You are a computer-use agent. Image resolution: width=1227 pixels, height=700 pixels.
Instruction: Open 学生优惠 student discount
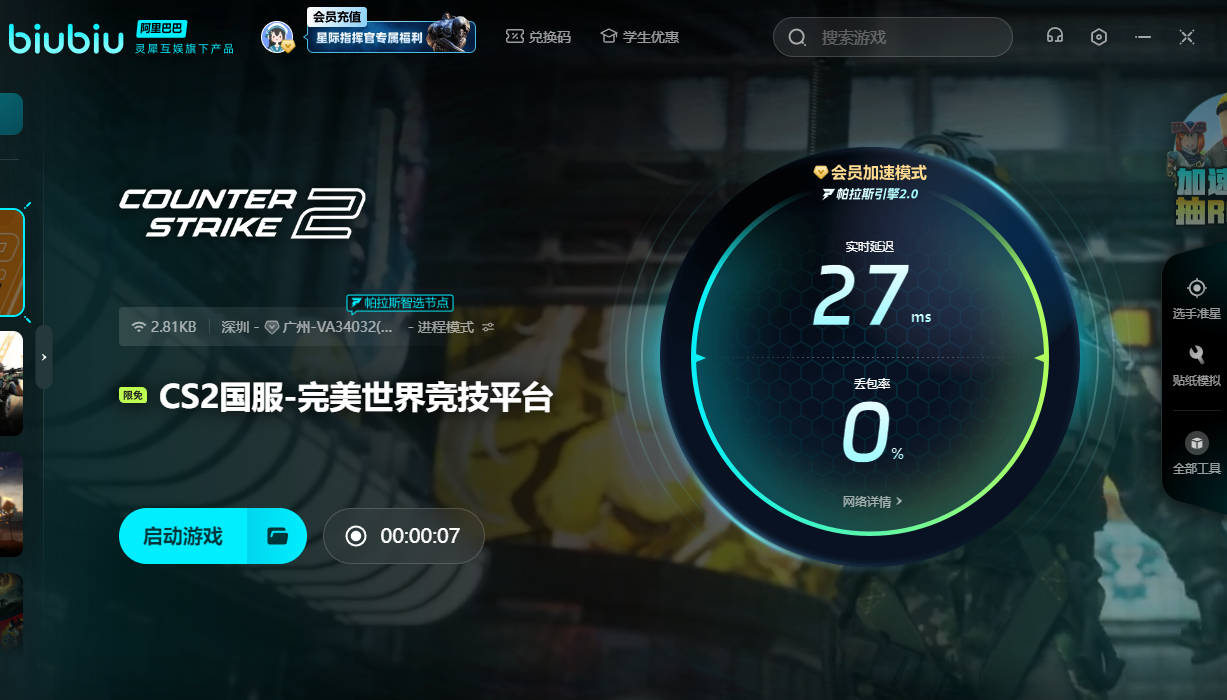click(x=640, y=37)
